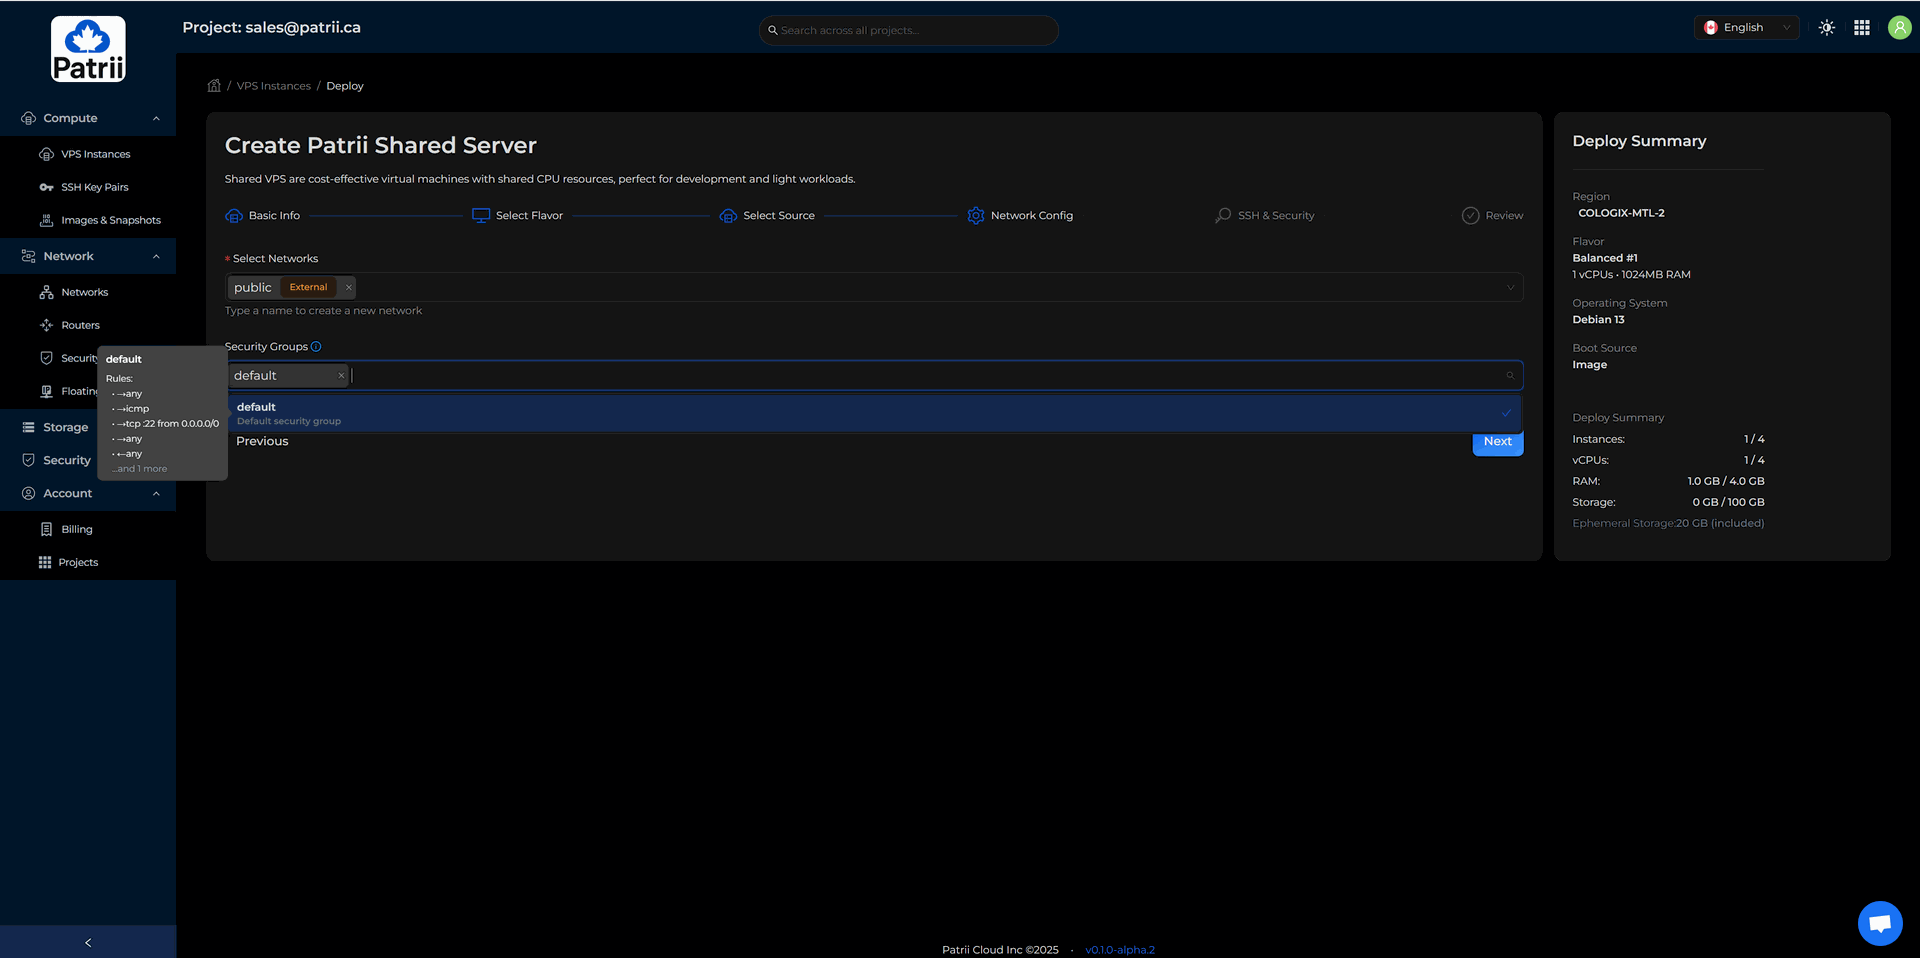Open the English language dropdown
This screenshot has height=958, width=1920.
(1746, 28)
